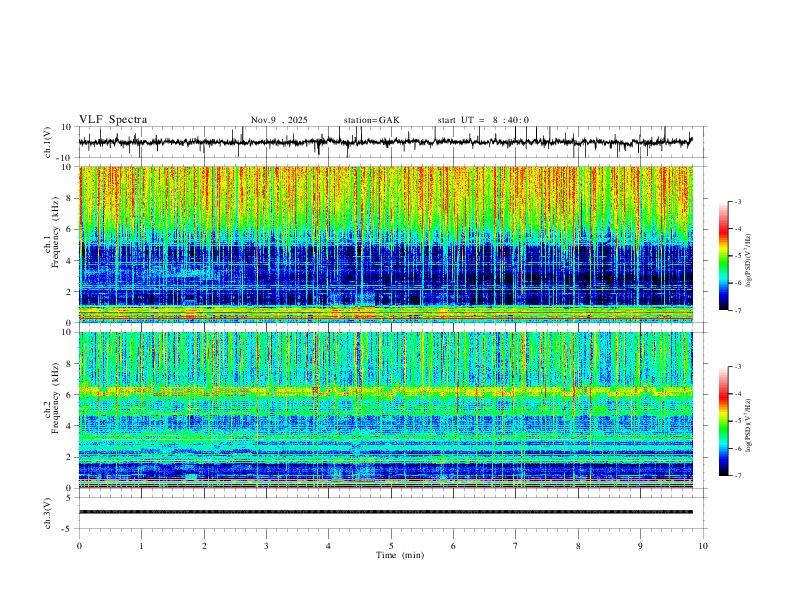Click the "5" tick on ch.3(V) axis
792x612 pixels.
[x=69, y=497]
